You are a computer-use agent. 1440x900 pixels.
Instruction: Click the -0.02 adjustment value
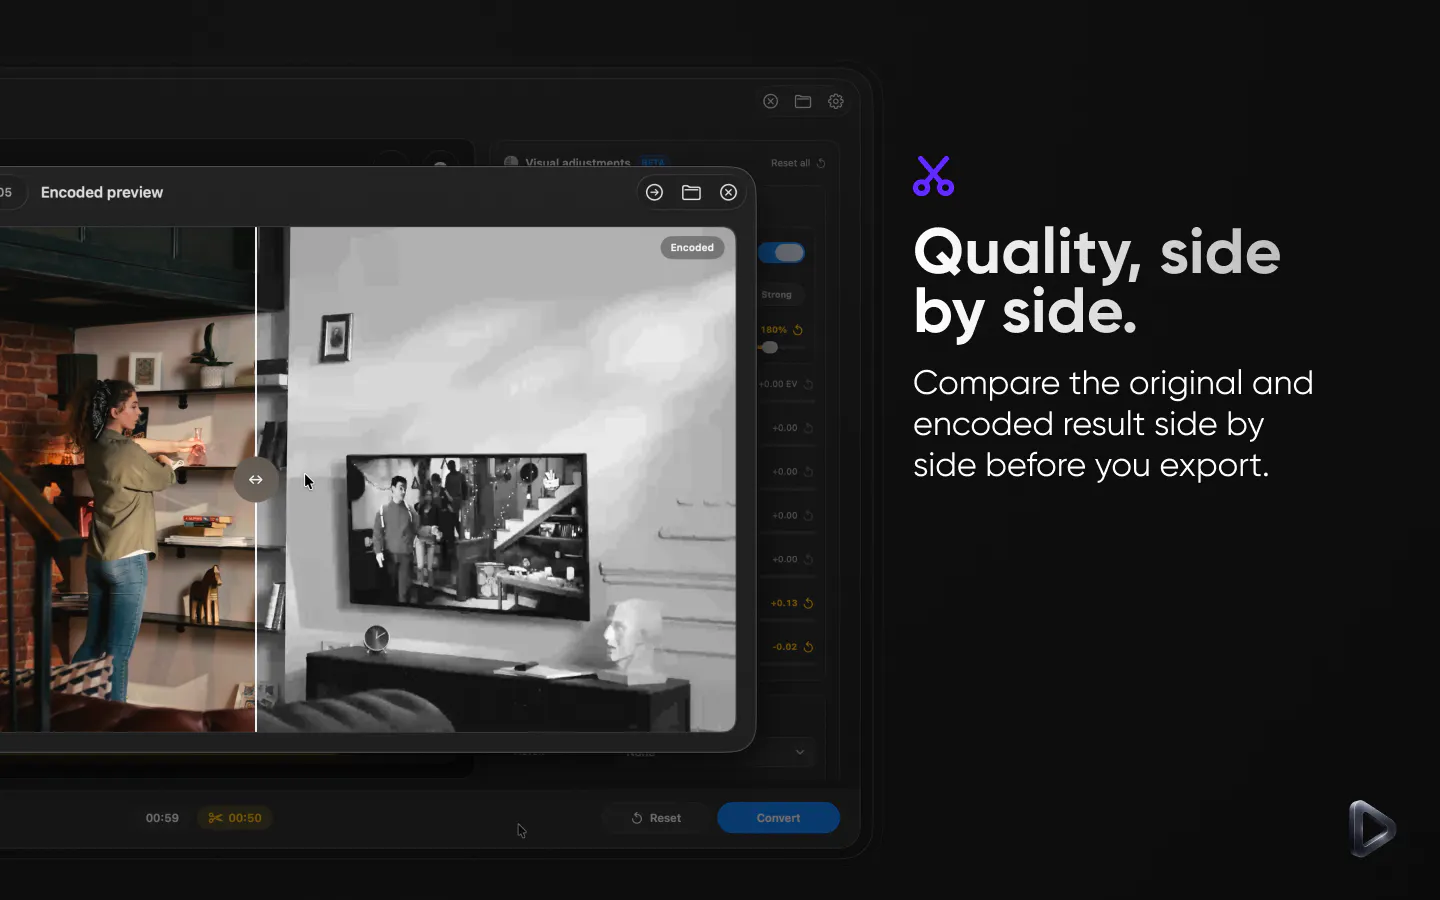click(785, 647)
